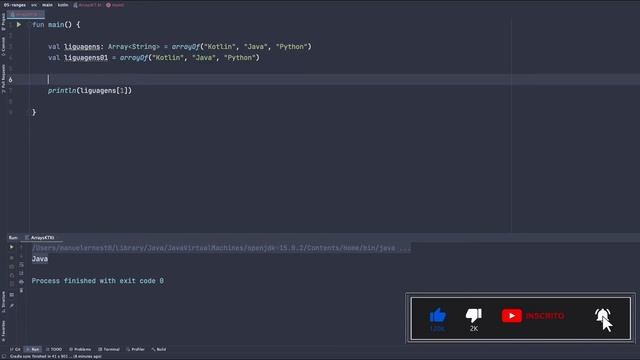Click the blue like count under thumbs-up
Viewport: 640px width, 360px height.
pyautogui.click(x=437, y=329)
